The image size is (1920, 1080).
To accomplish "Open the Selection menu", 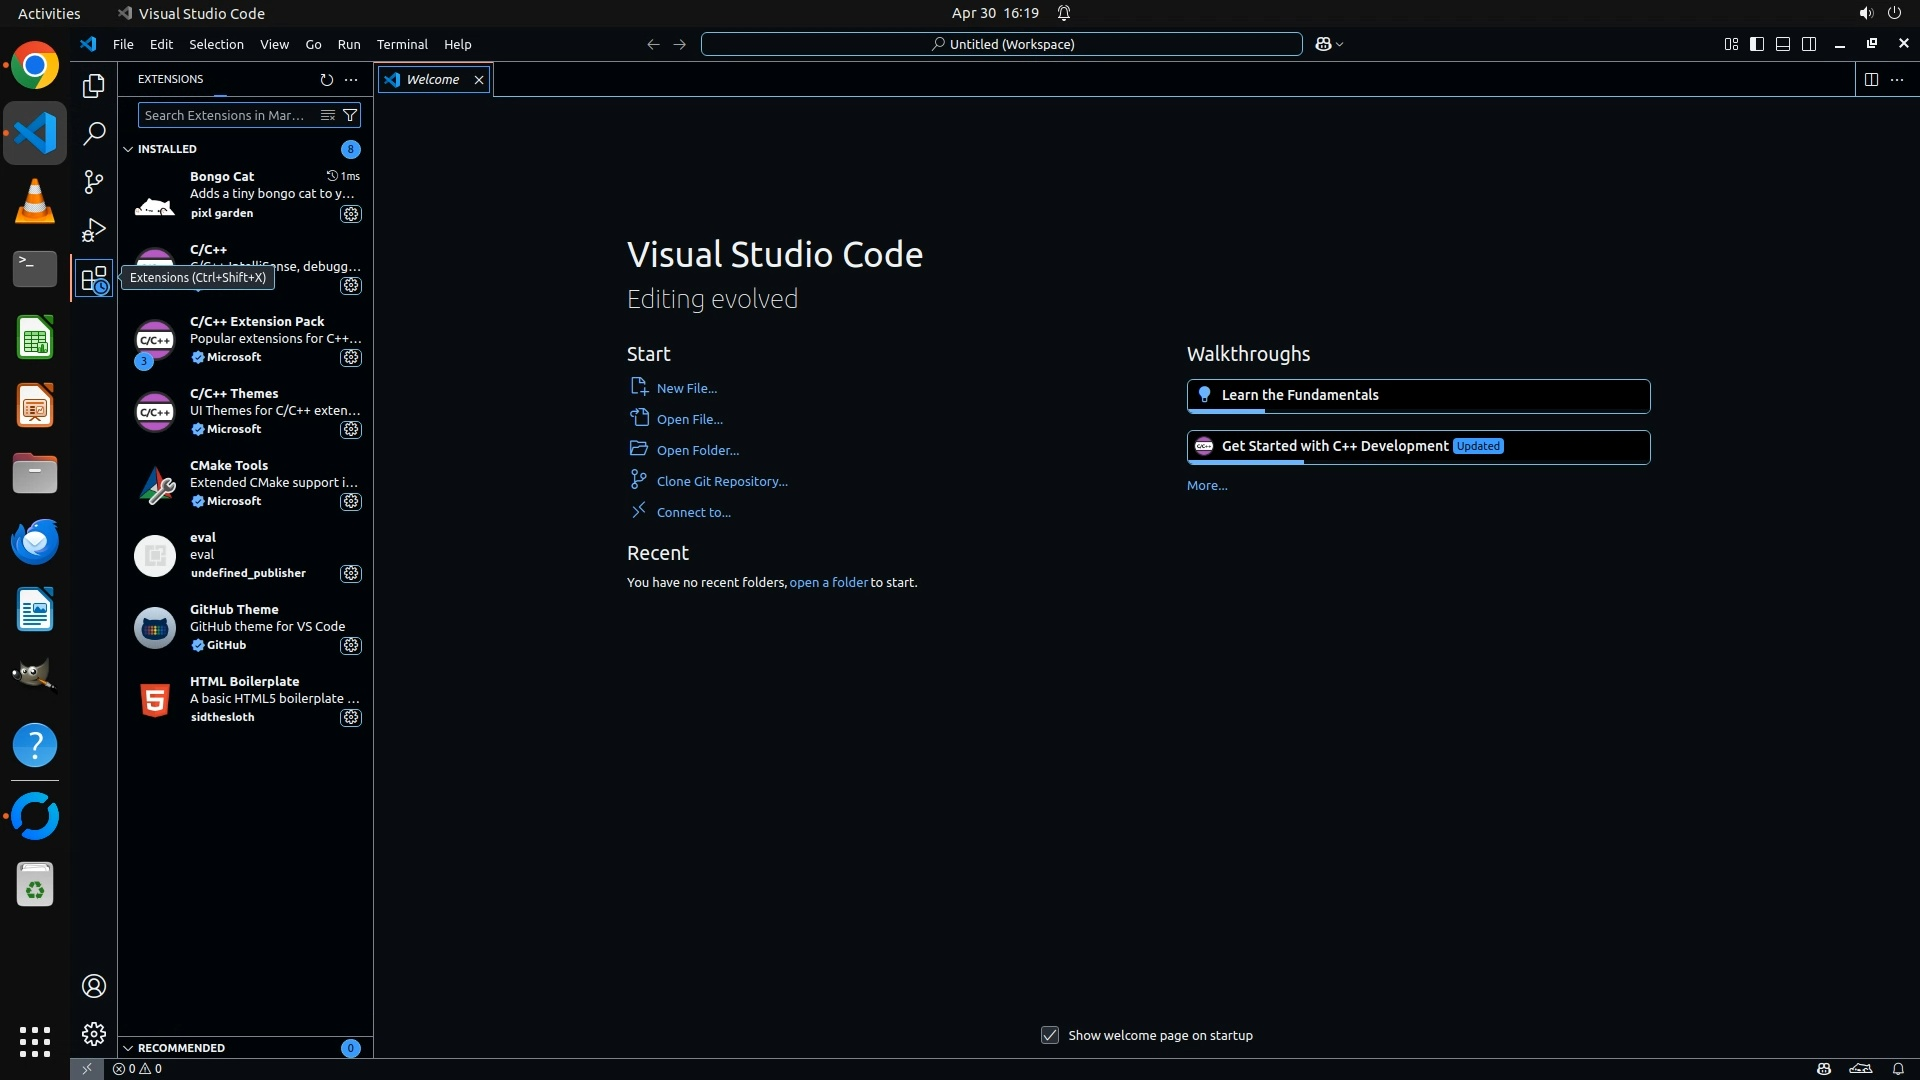I will 216,44.
